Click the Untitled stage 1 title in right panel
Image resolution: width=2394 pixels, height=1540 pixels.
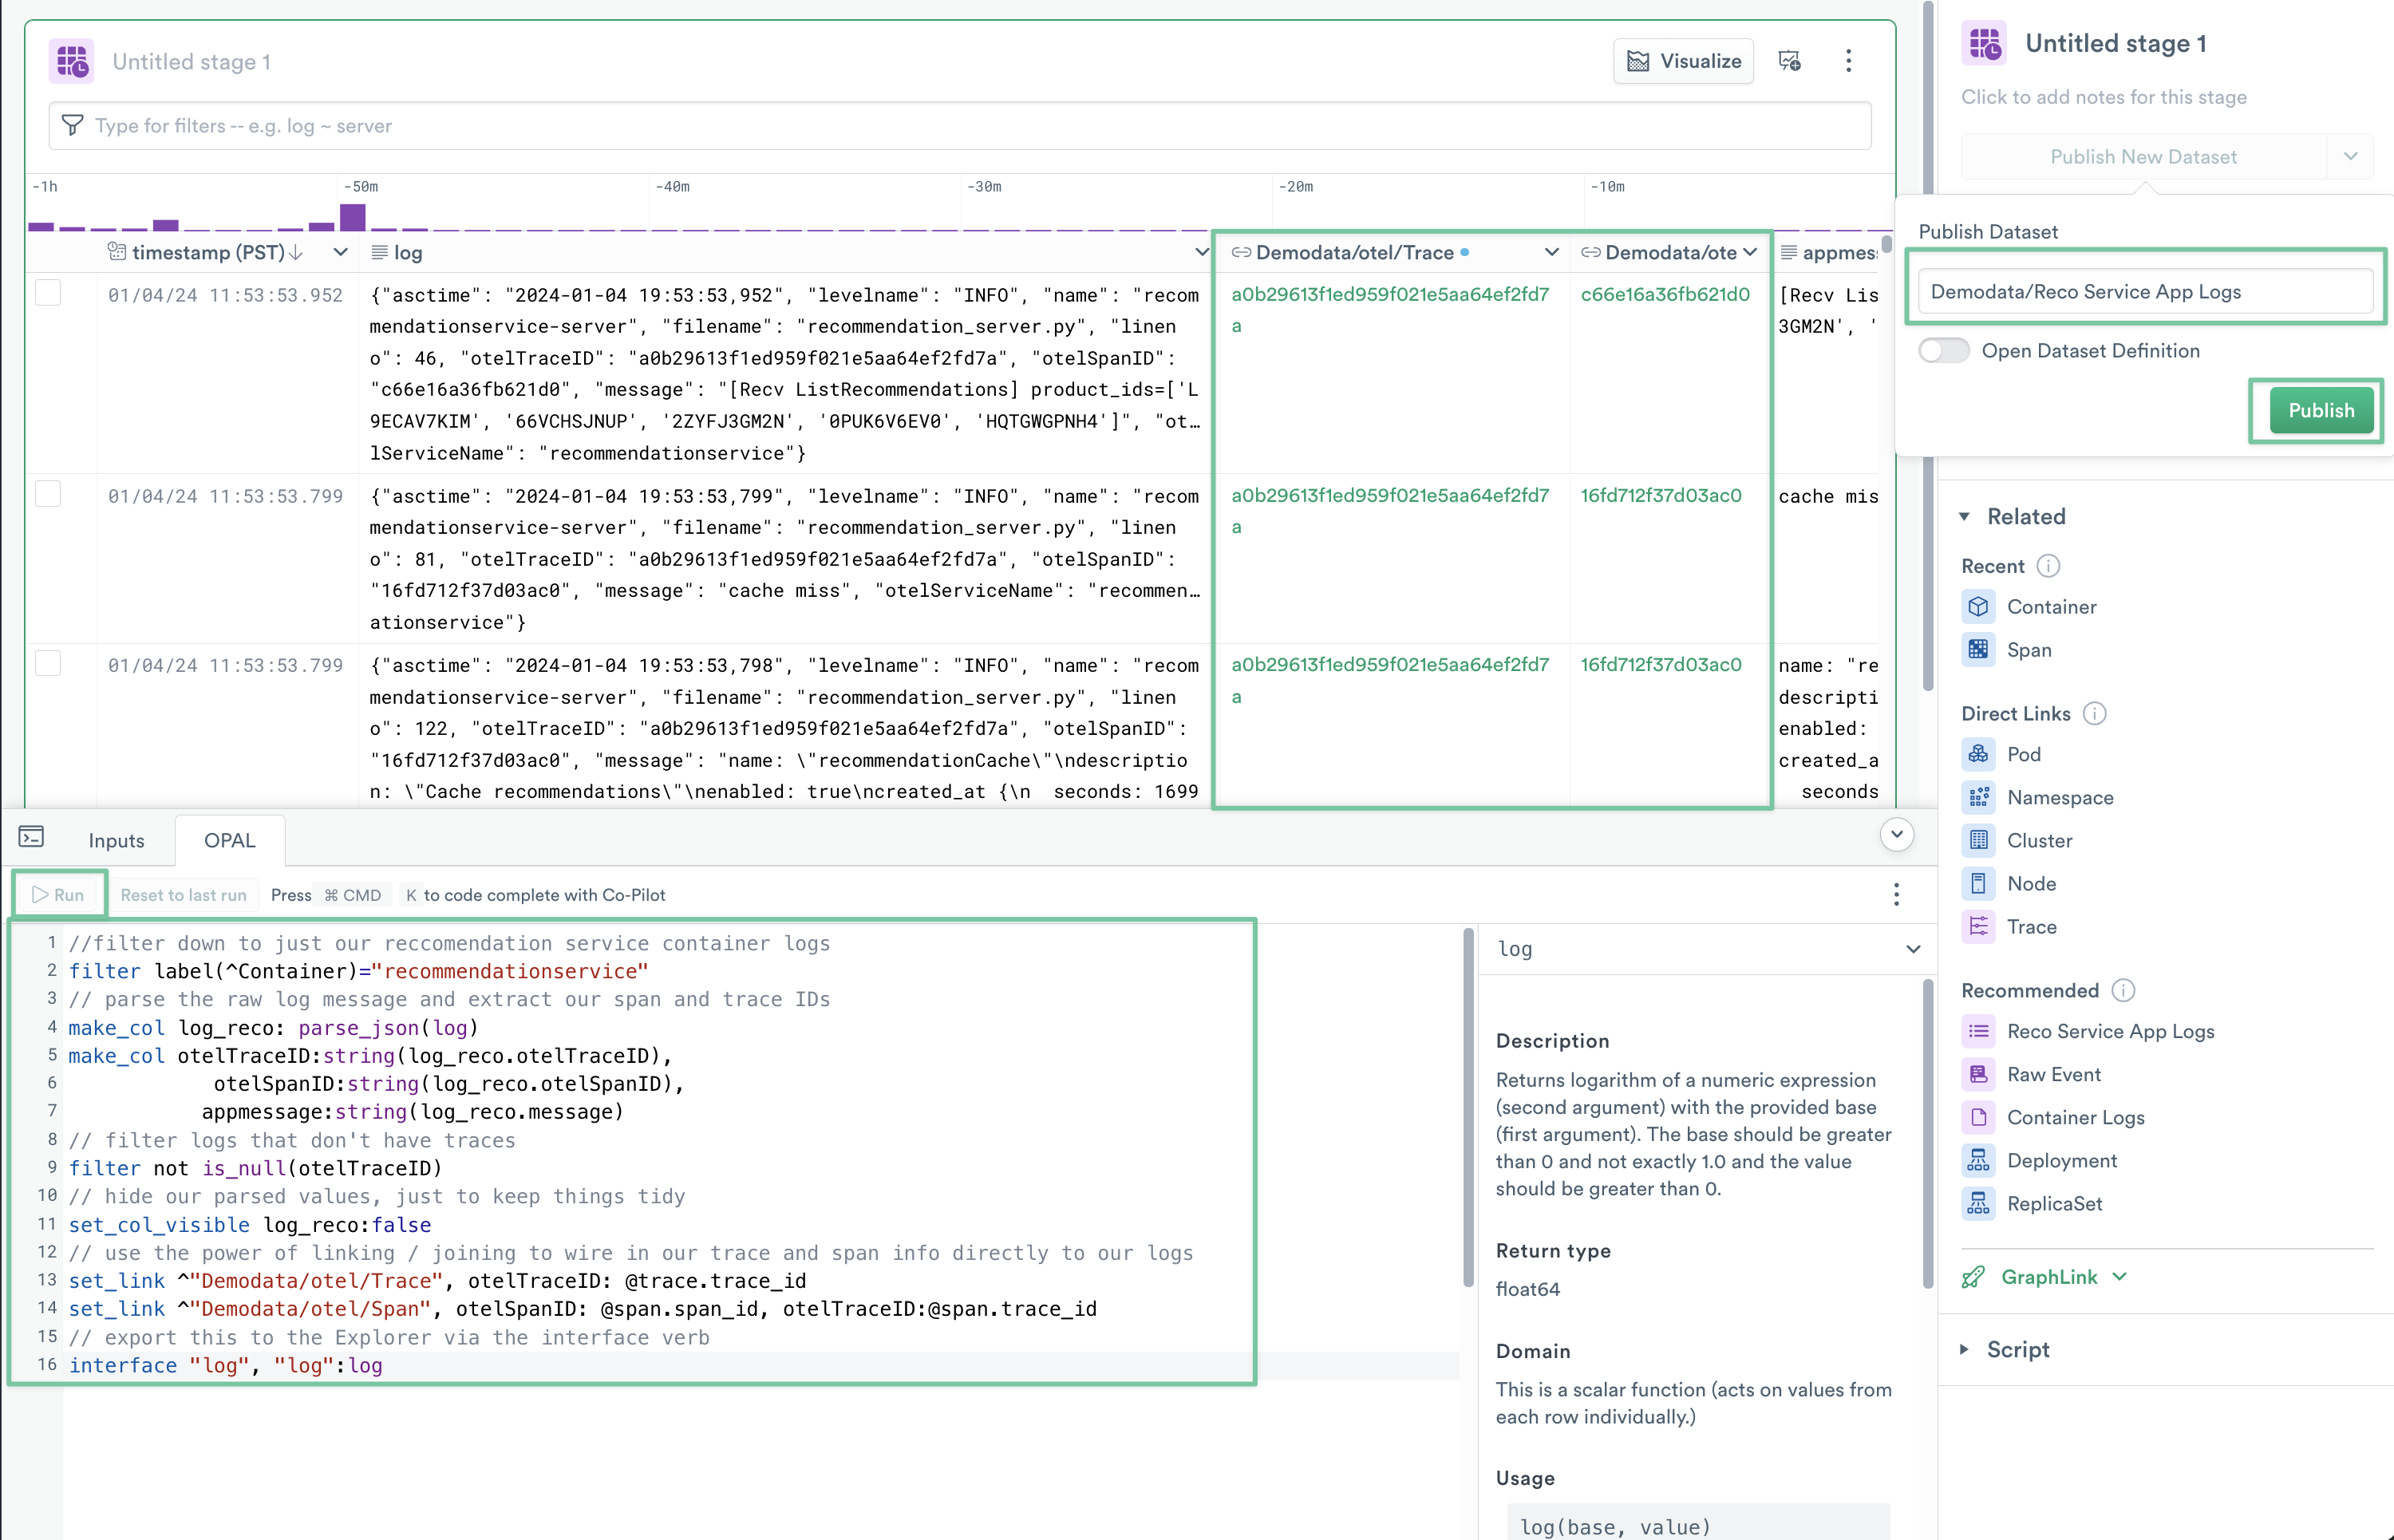click(x=2115, y=43)
